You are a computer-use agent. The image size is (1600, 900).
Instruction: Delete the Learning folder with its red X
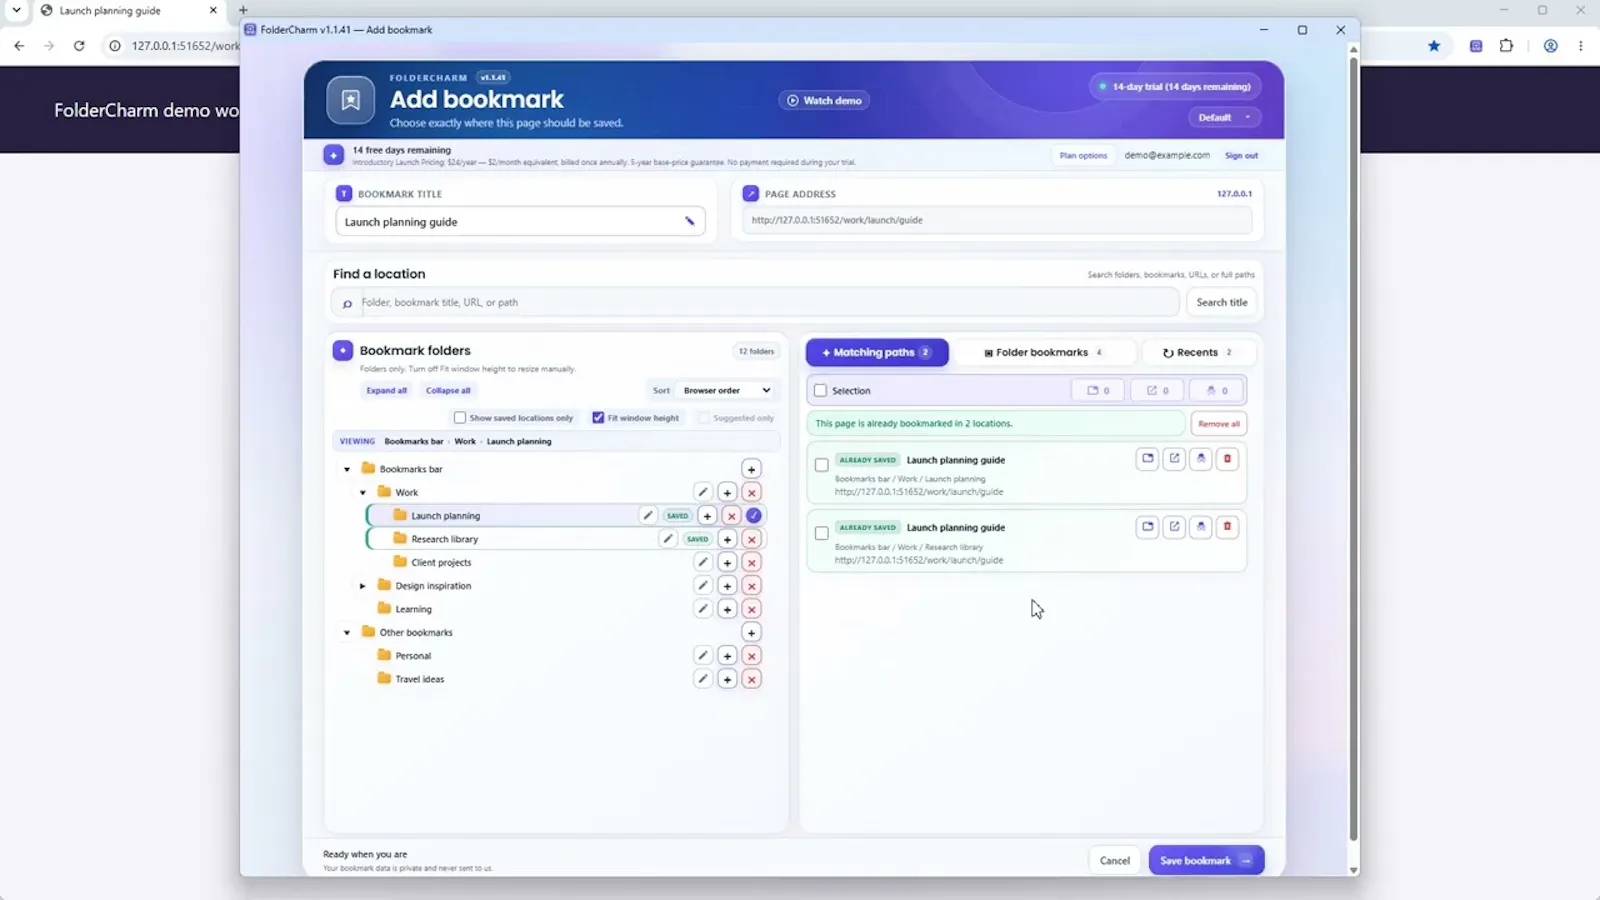coord(752,609)
